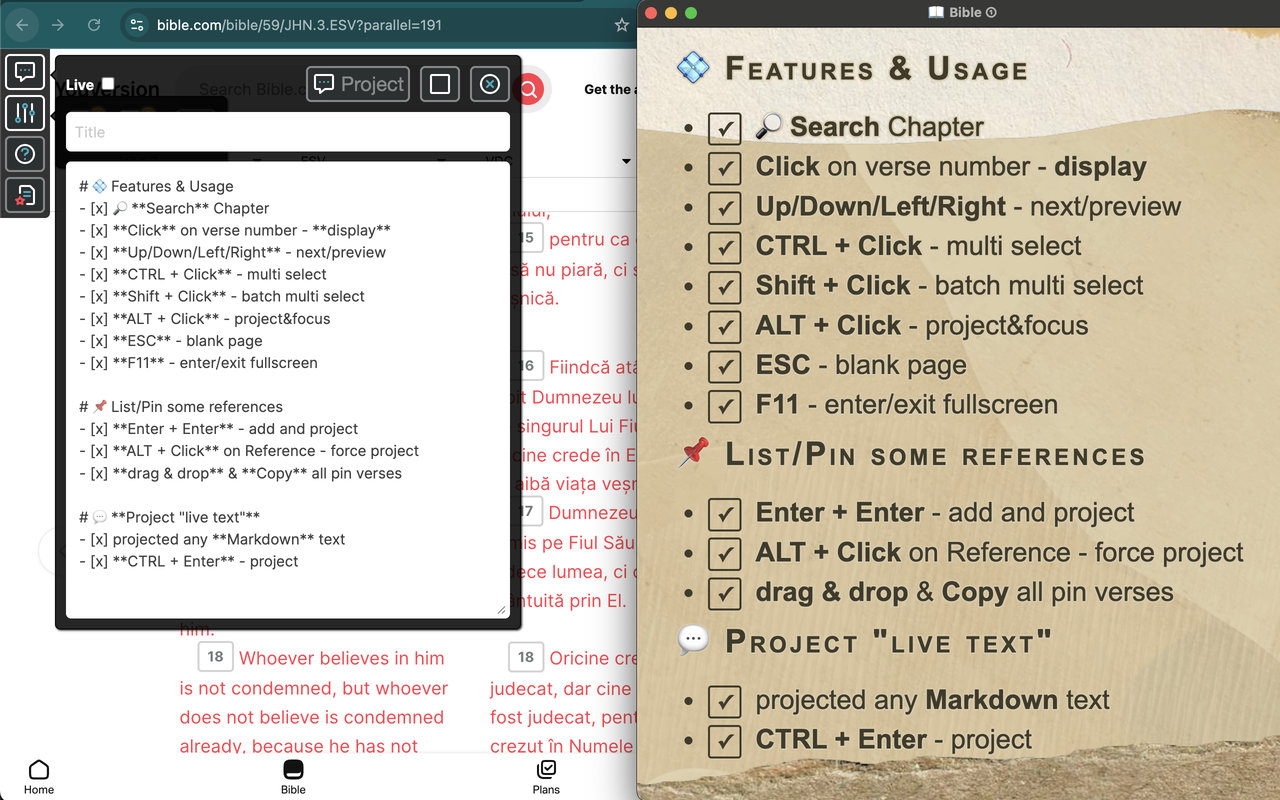Open the live text chat sidebar icon

(25, 72)
